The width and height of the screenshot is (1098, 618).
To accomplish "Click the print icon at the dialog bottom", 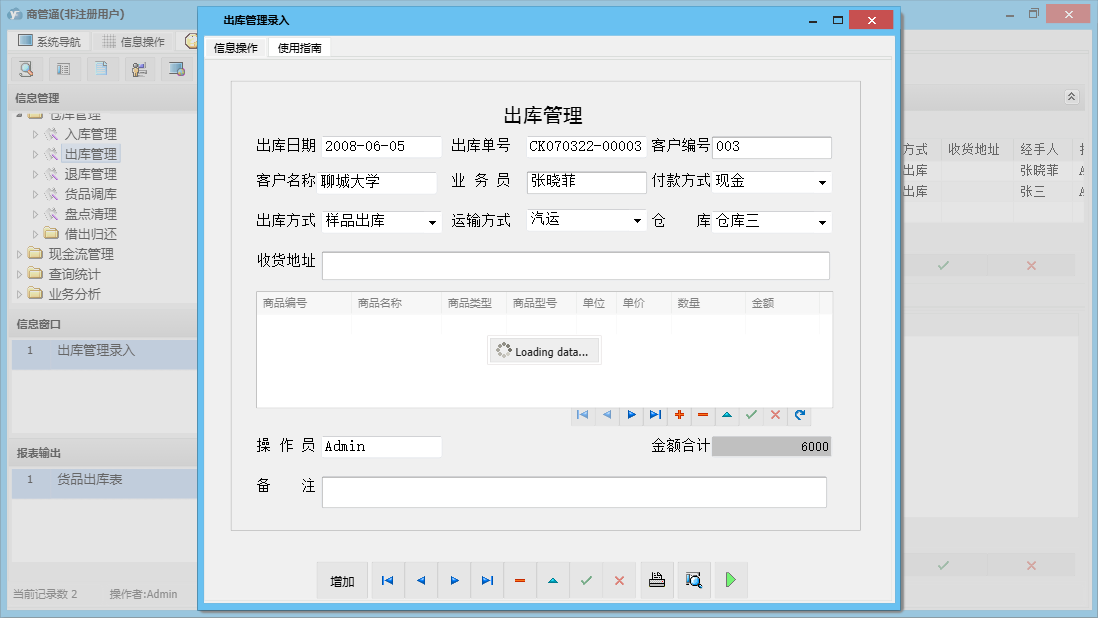I will [x=657, y=580].
